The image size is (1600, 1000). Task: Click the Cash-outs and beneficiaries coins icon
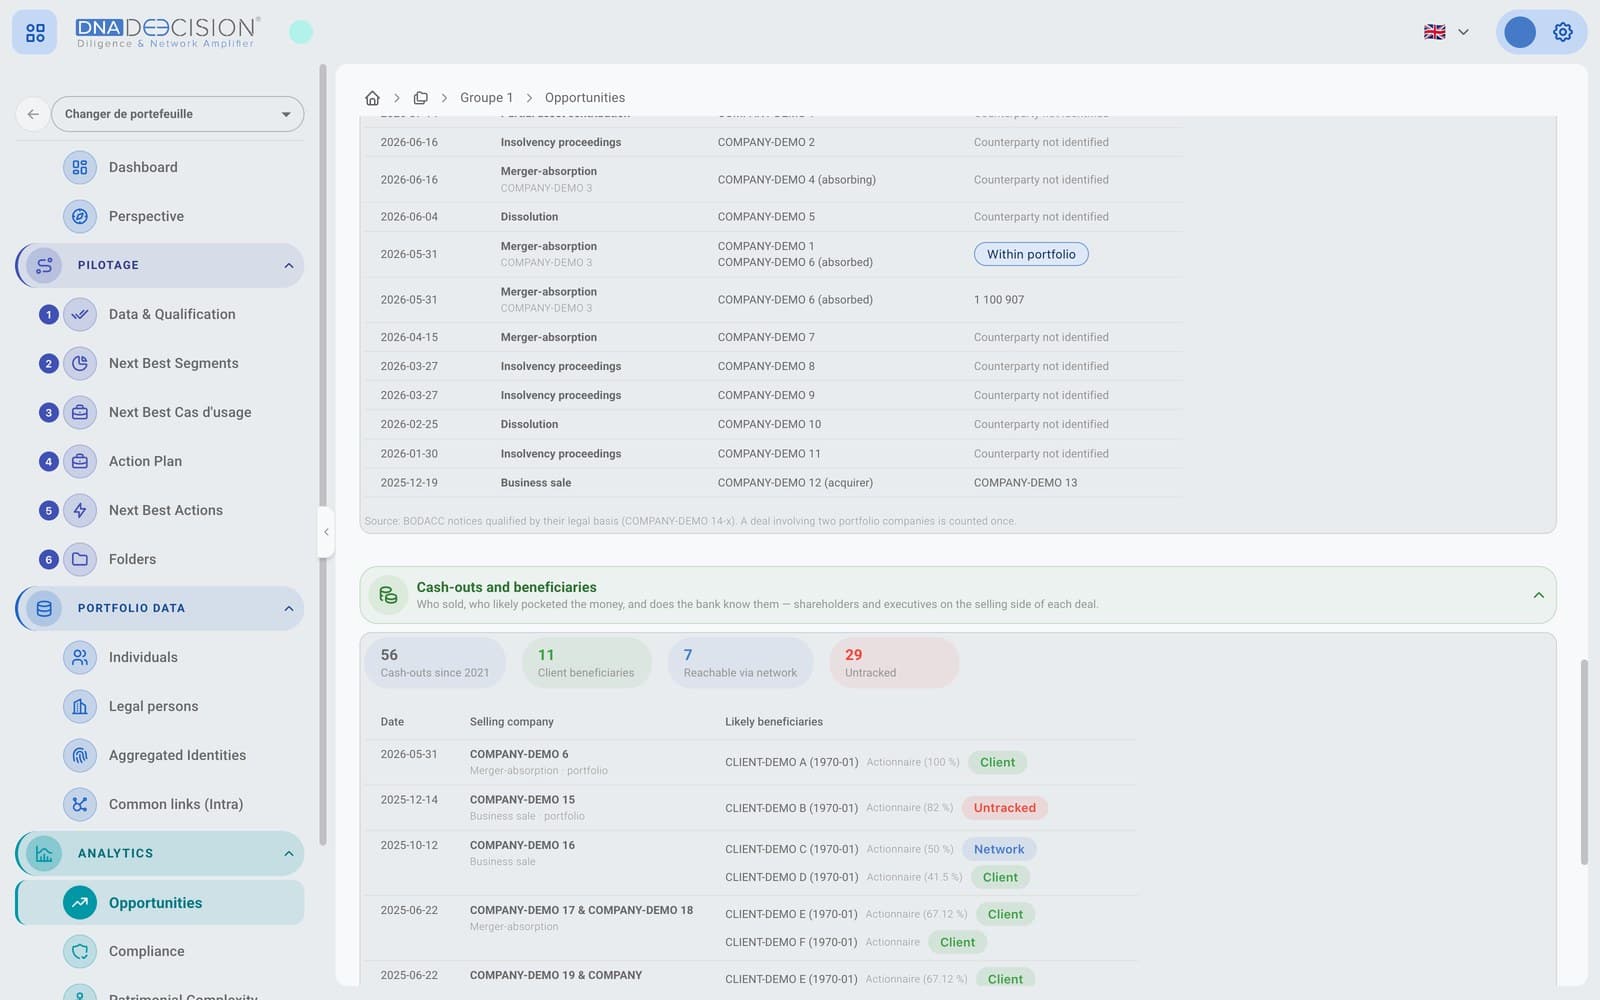click(x=388, y=595)
